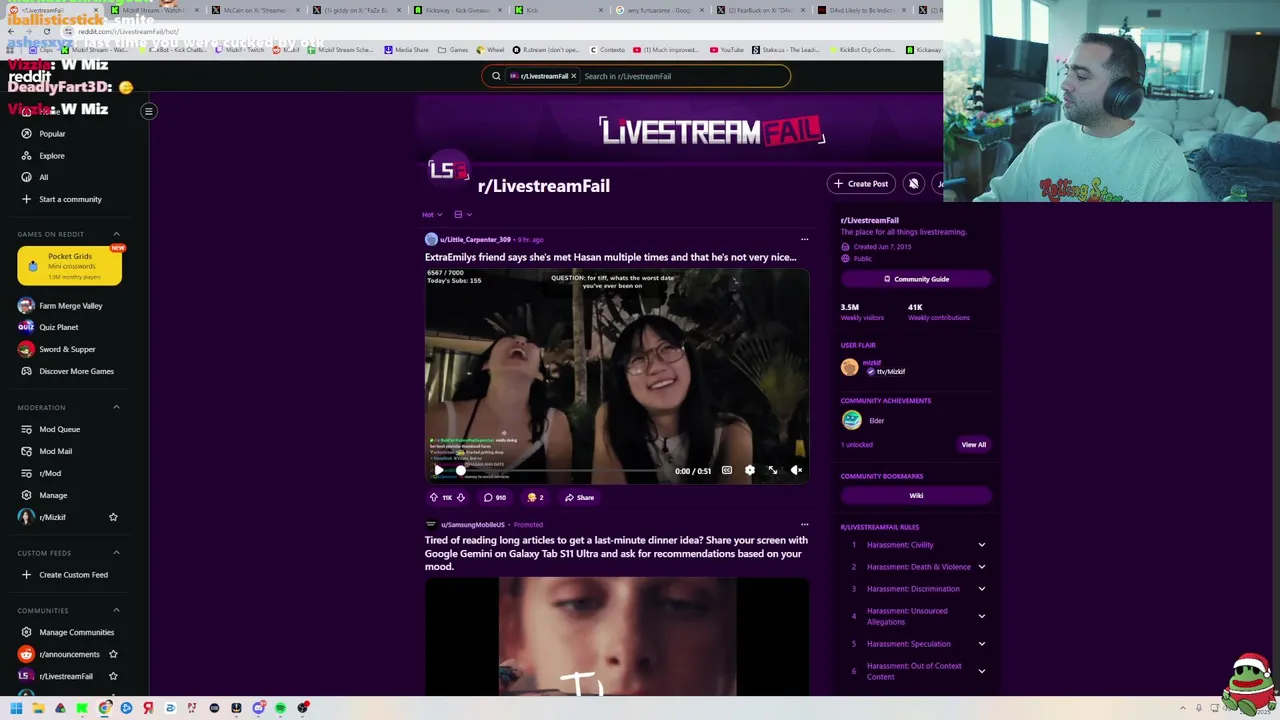The width and height of the screenshot is (1280, 720).
Task: Open Farm Merge Valley game
Action: pyautogui.click(x=60, y=305)
